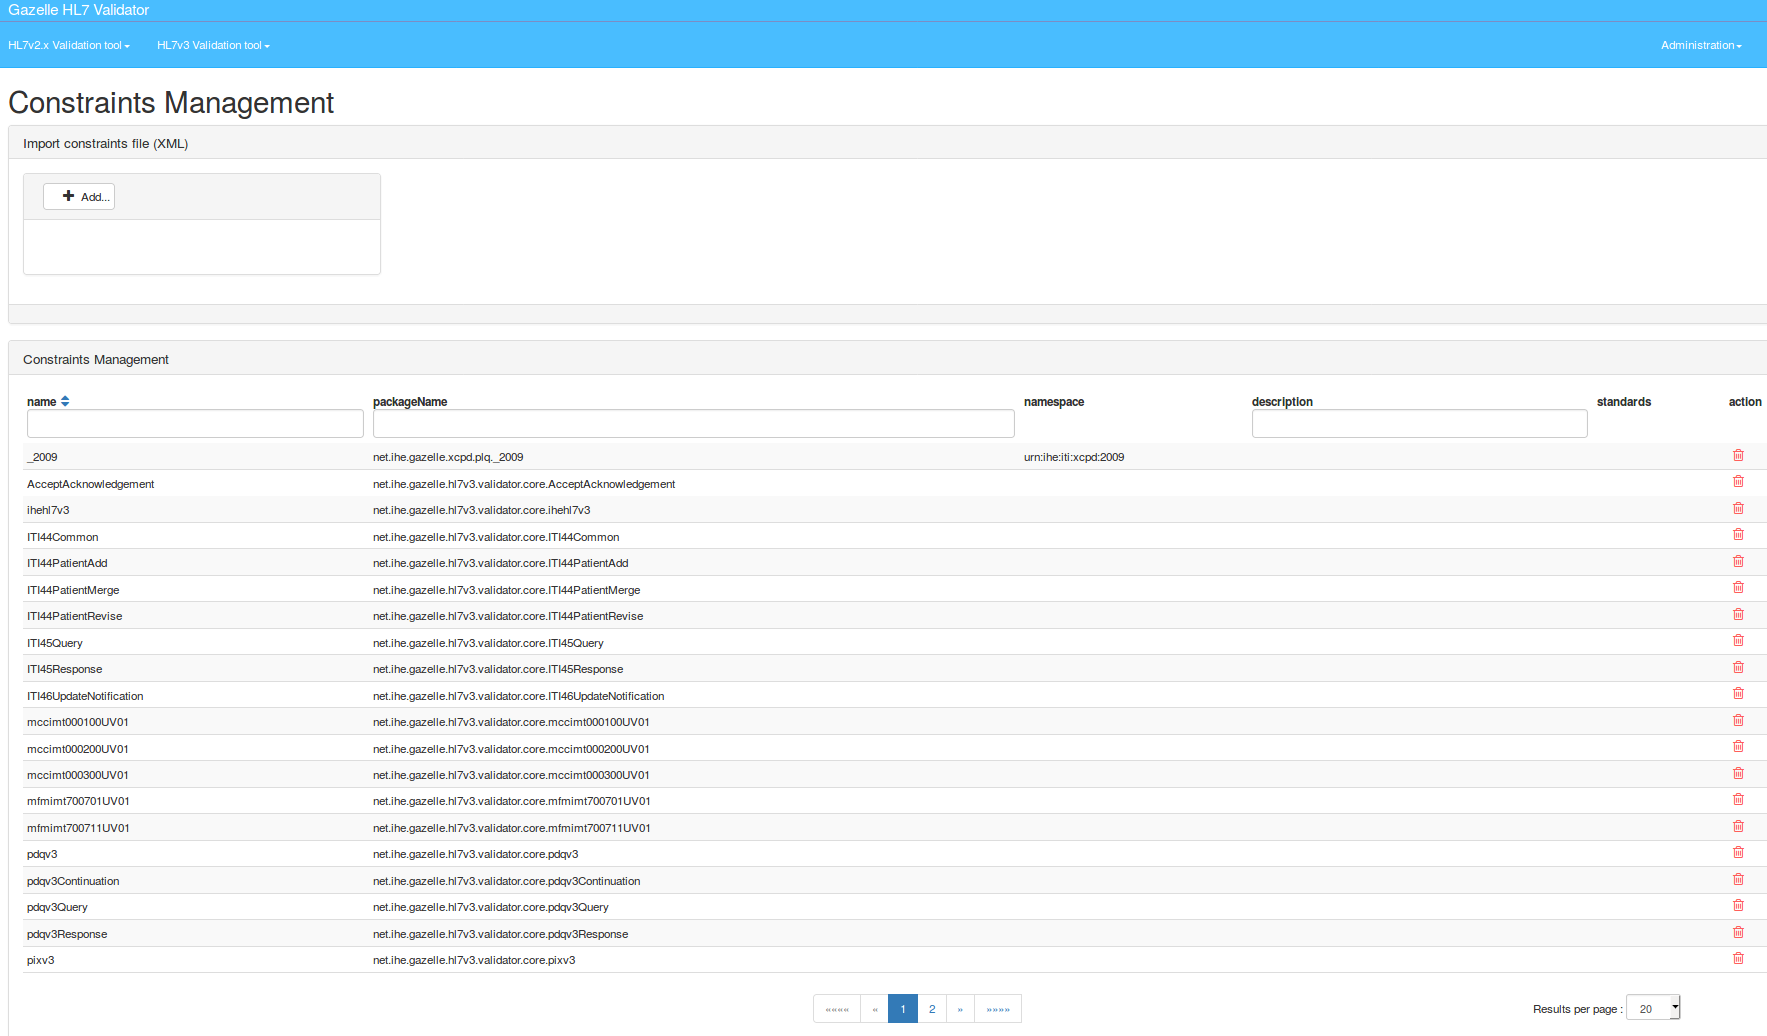Click the description filter field
The image size is (1767, 1036).
click(1418, 424)
